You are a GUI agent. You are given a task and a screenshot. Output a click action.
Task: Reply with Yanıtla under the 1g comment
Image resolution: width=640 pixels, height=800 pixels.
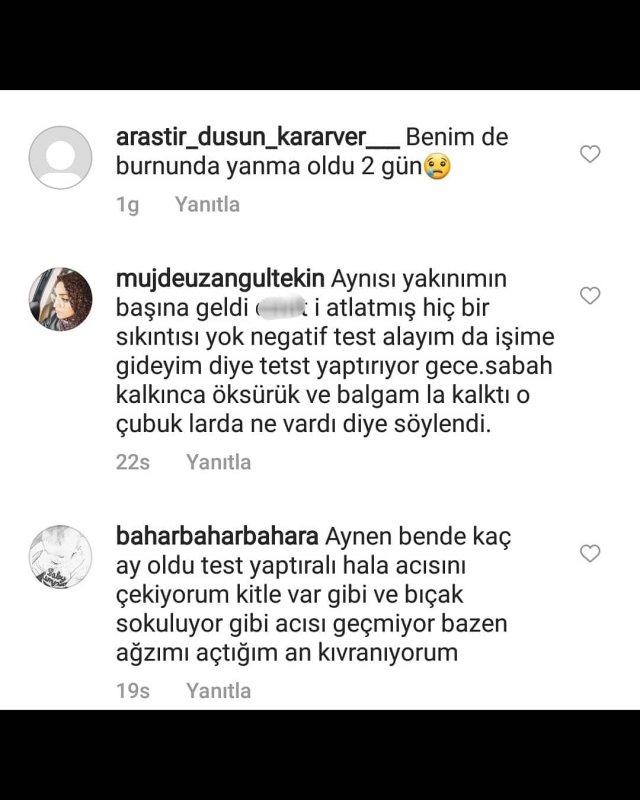(x=207, y=204)
